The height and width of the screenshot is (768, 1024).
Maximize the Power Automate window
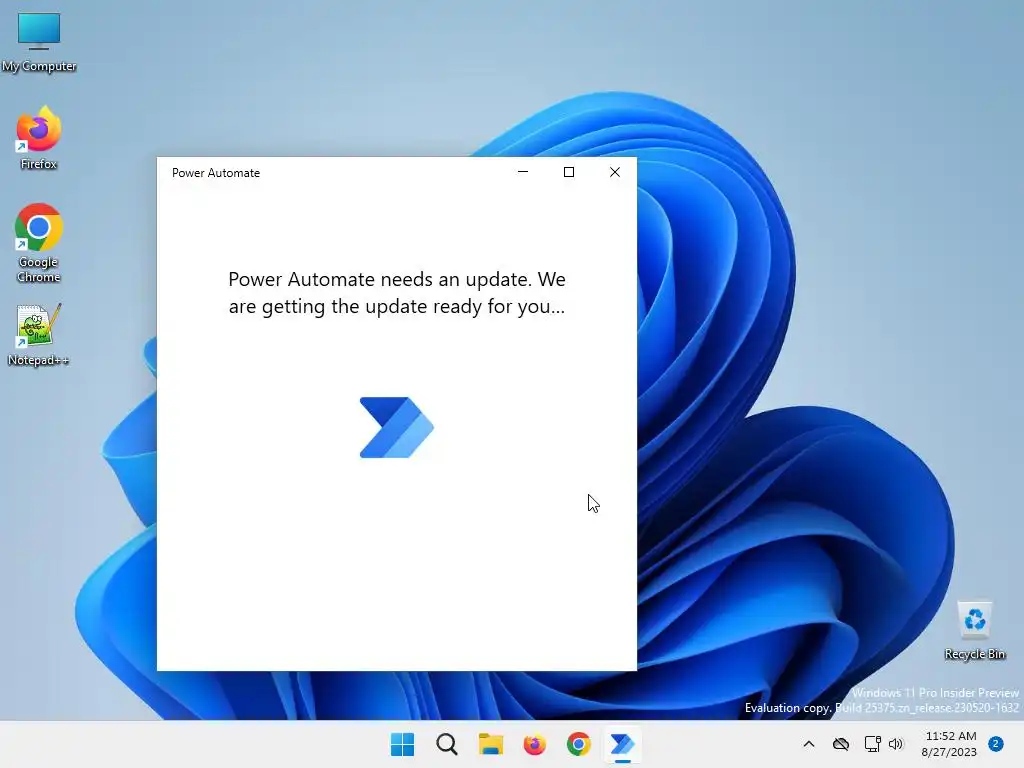(569, 172)
